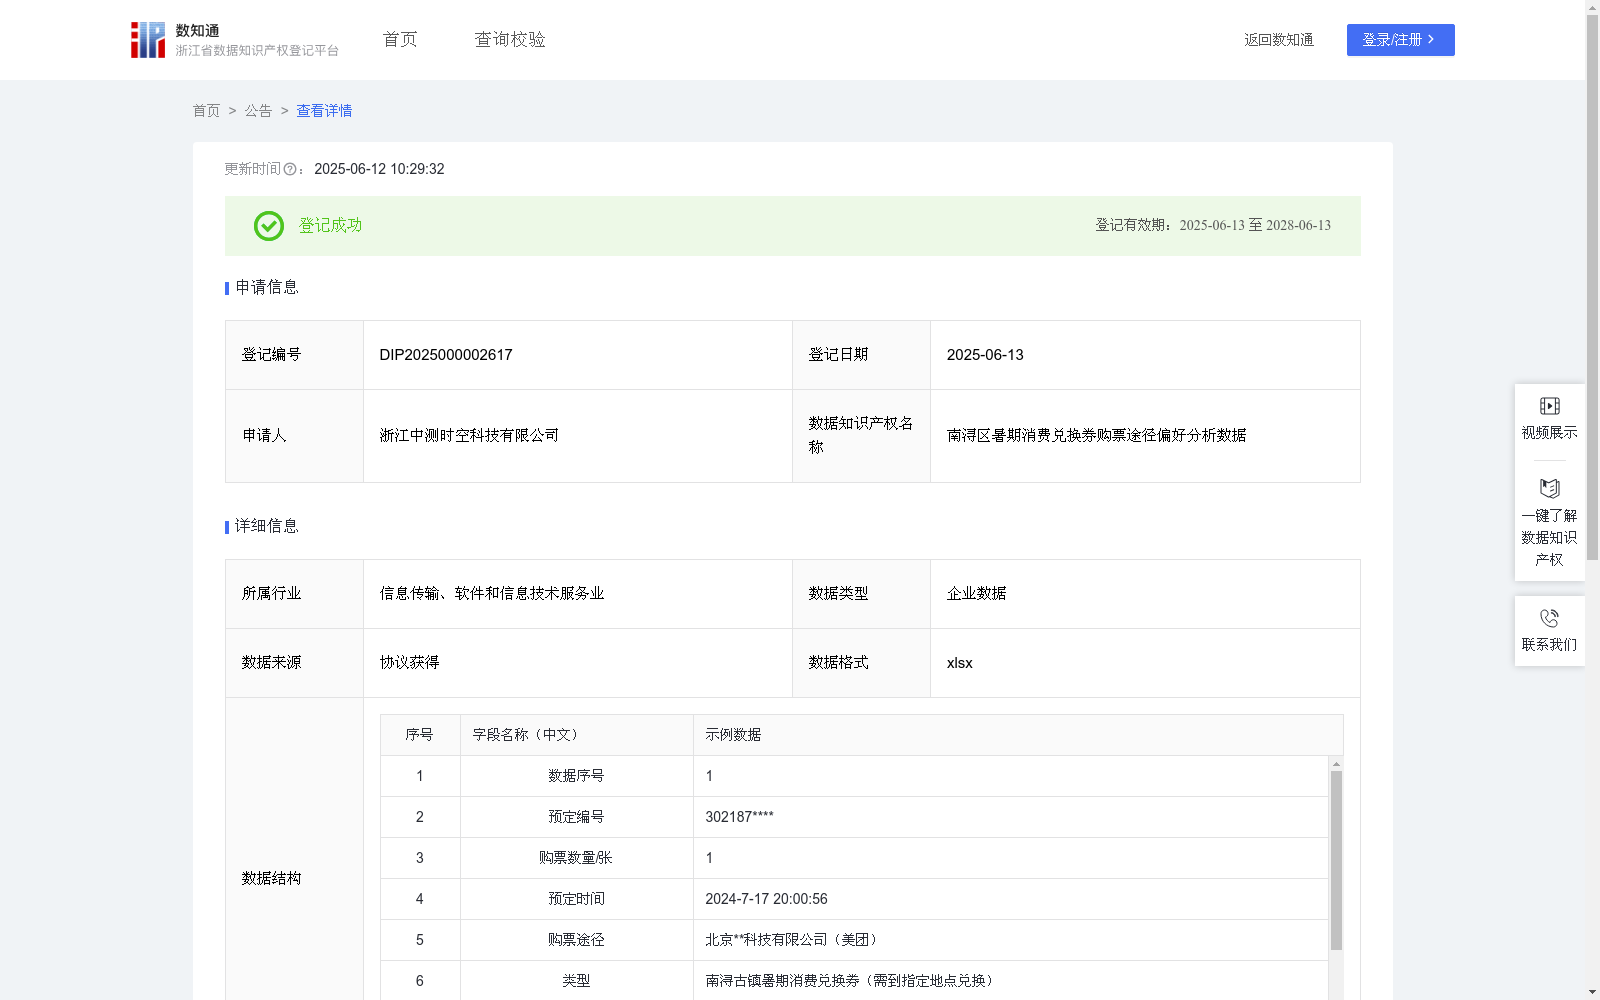Click the 预定时间 field cell

pos(577,899)
